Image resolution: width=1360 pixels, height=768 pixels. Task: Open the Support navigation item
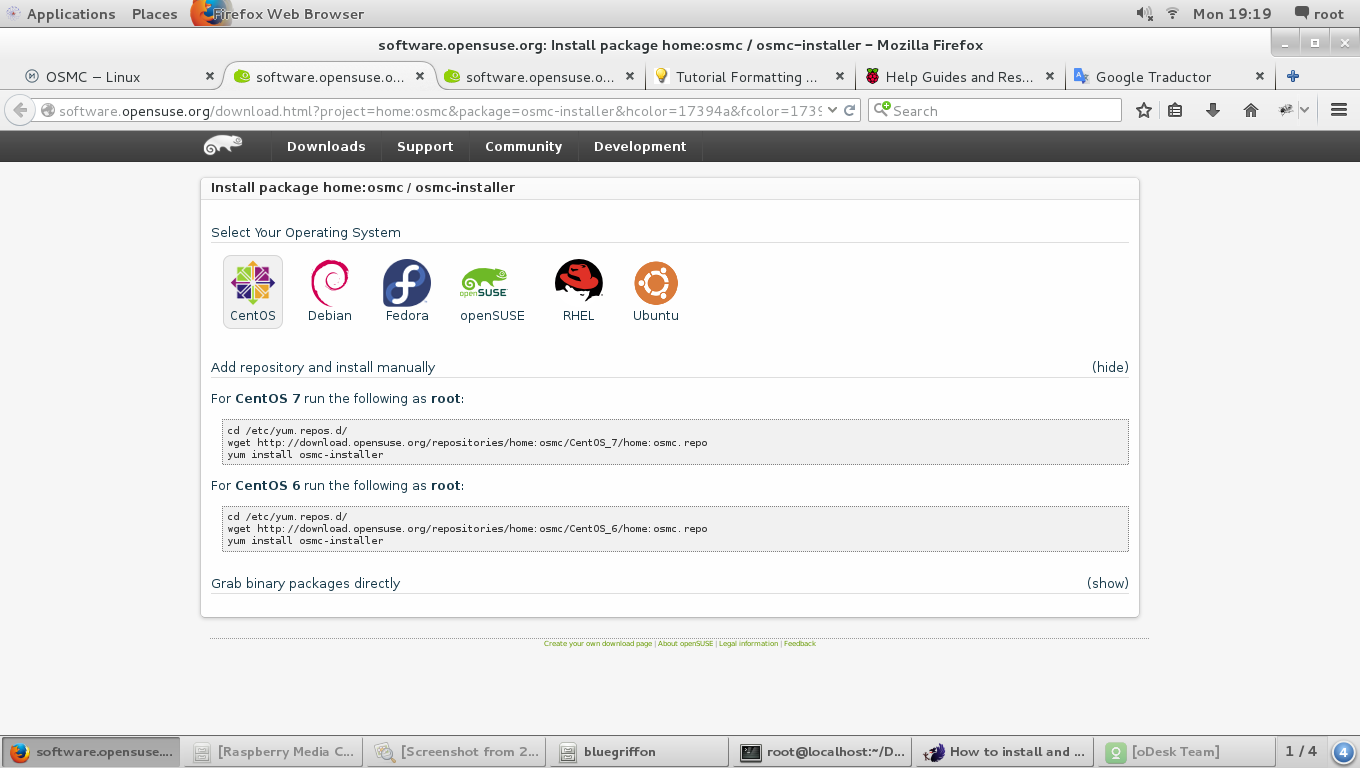tap(425, 146)
